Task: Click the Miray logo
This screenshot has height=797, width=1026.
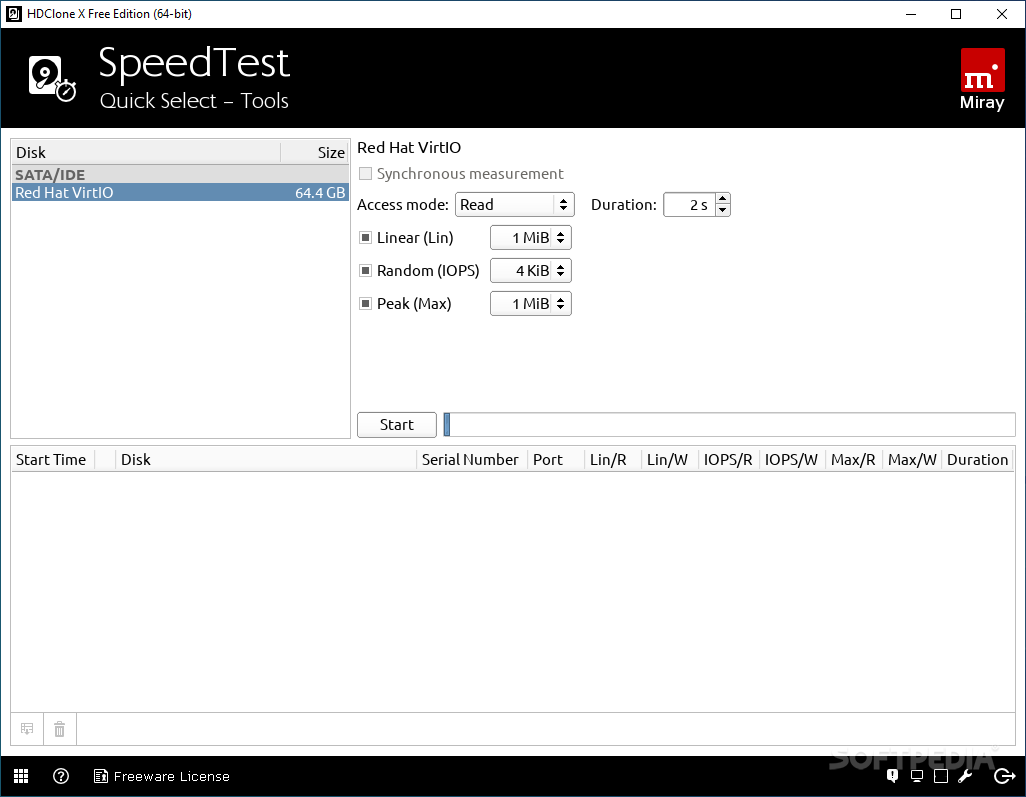Action: pos(982,79)
